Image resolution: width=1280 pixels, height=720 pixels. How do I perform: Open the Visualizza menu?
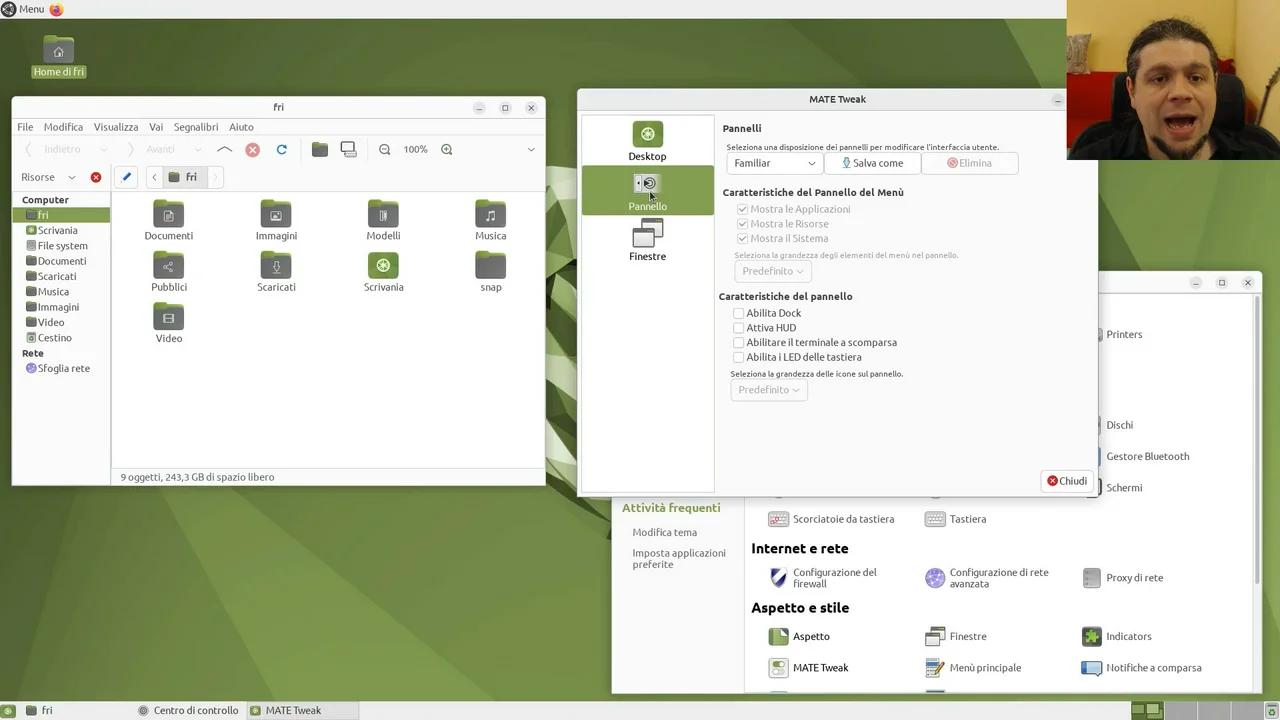click(x=115, y=126)
